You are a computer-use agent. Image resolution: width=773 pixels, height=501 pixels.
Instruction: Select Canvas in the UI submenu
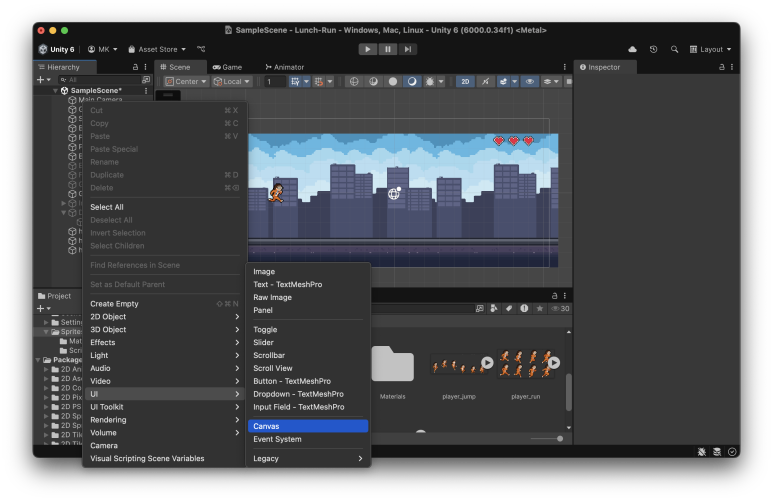coord(308,426)
